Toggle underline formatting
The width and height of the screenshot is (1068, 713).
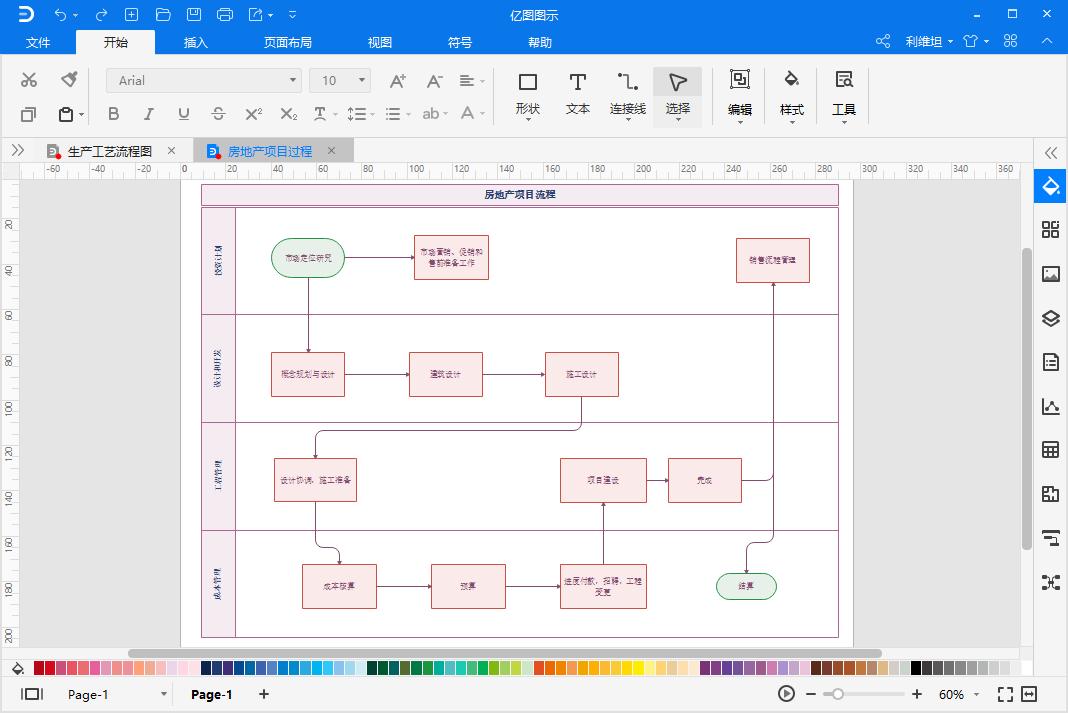point(183,114)
